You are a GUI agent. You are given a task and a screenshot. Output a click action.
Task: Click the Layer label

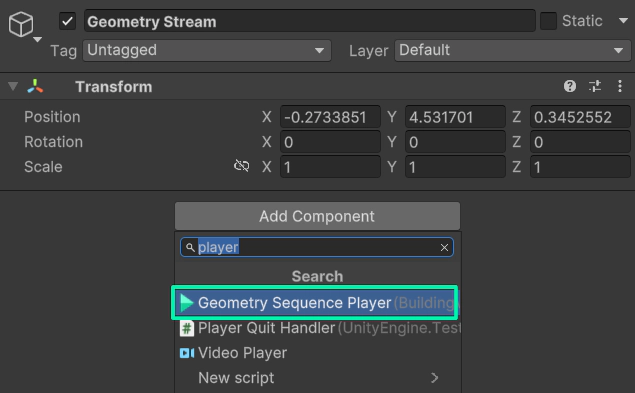369,51
